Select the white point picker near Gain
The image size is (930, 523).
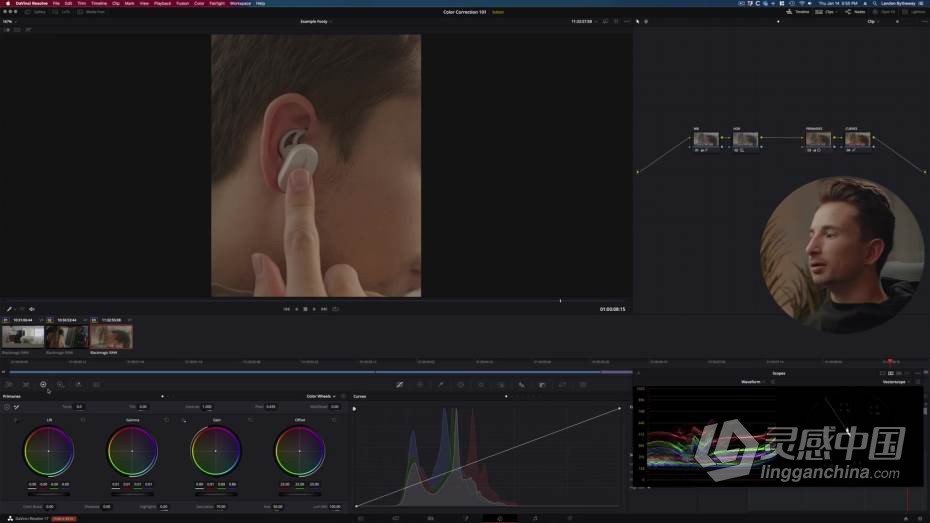click(183, 420)
